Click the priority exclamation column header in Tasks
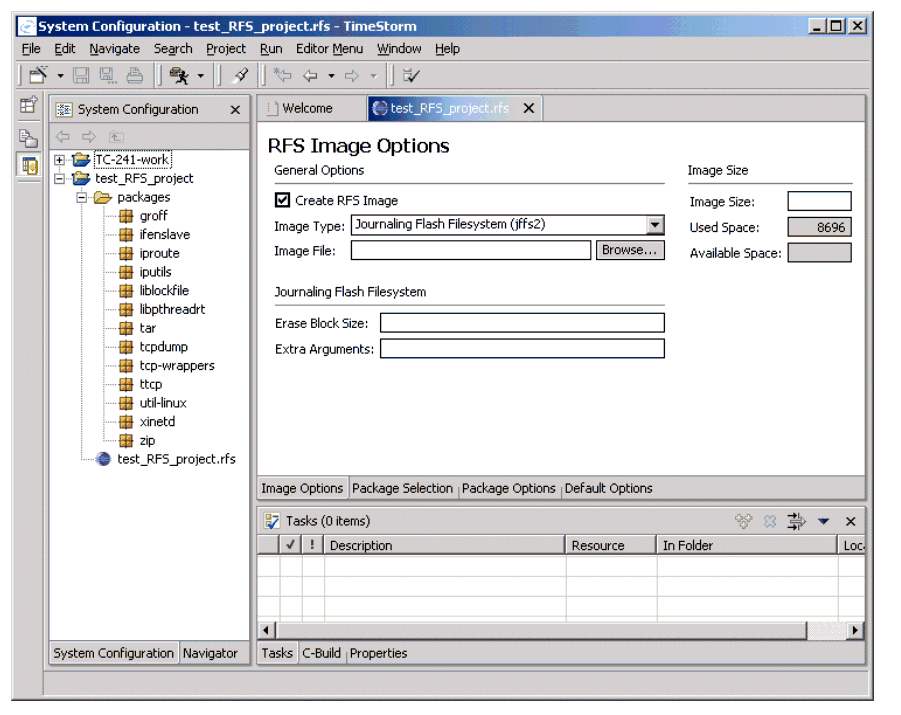This screenshot has width=901, height=715. (x=312, y=546)
